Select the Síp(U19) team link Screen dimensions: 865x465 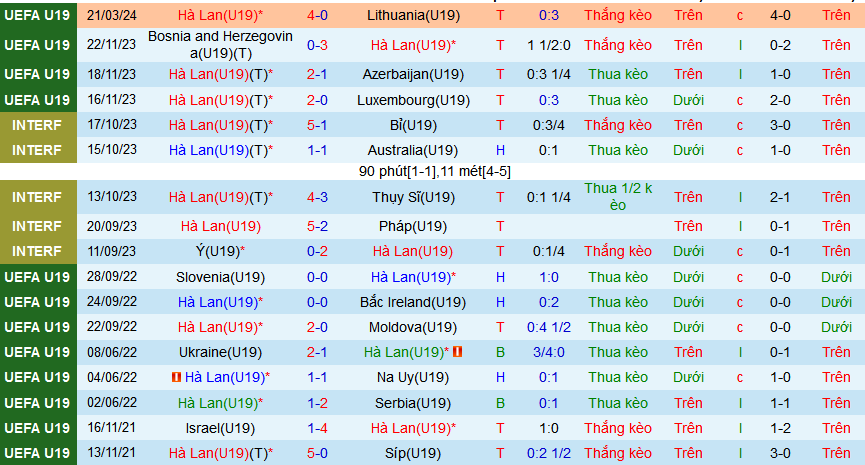coord(413,453)
